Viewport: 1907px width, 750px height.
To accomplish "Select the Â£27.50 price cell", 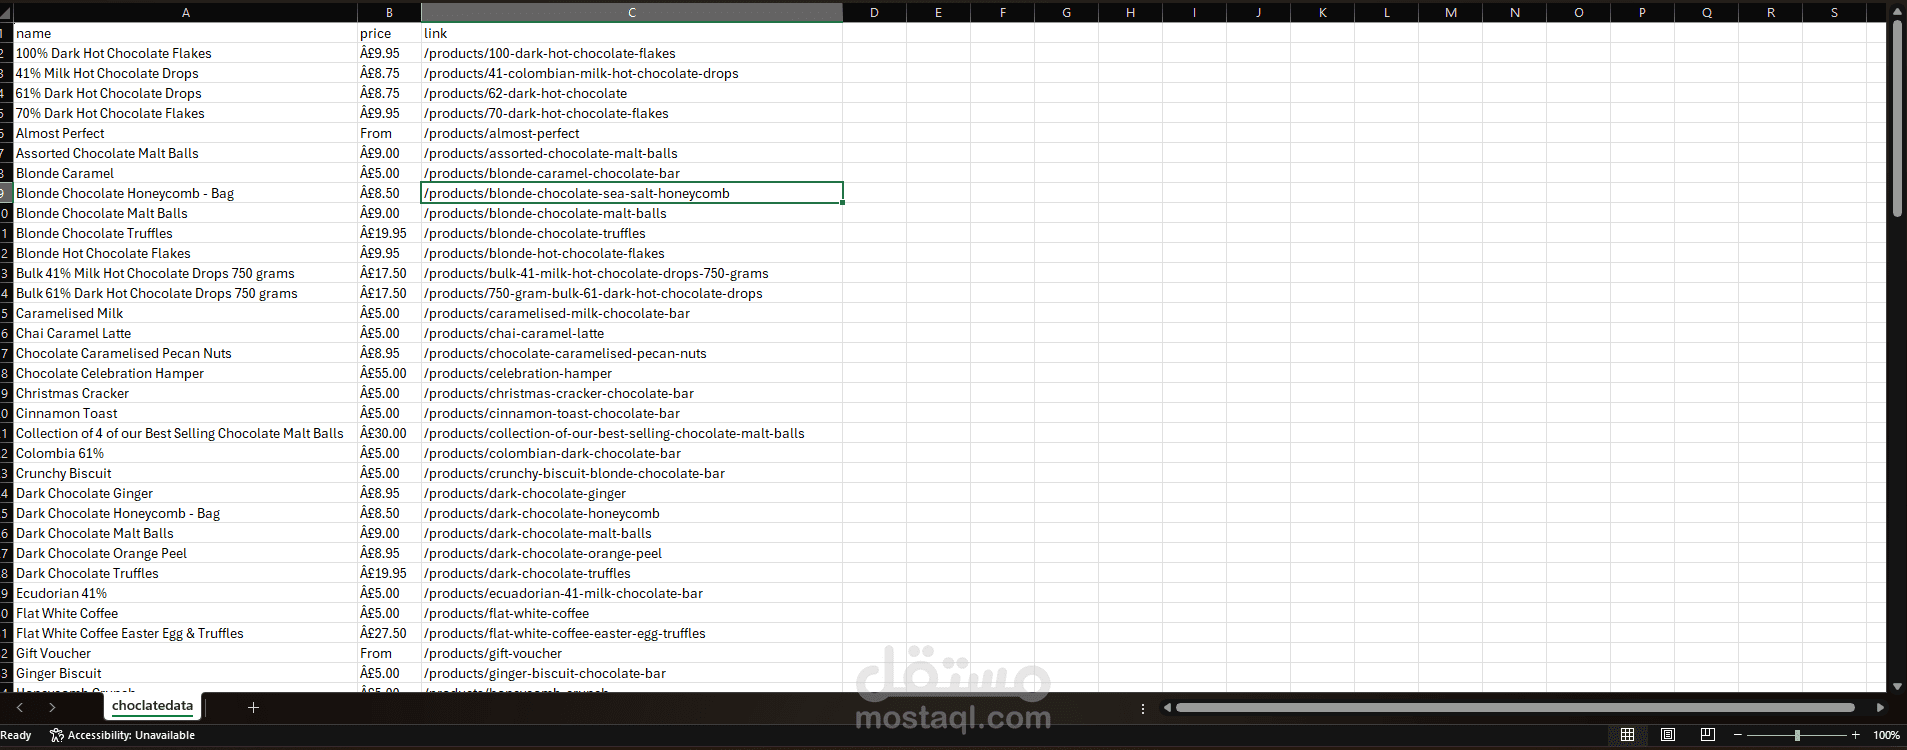I will click(389, 633).
